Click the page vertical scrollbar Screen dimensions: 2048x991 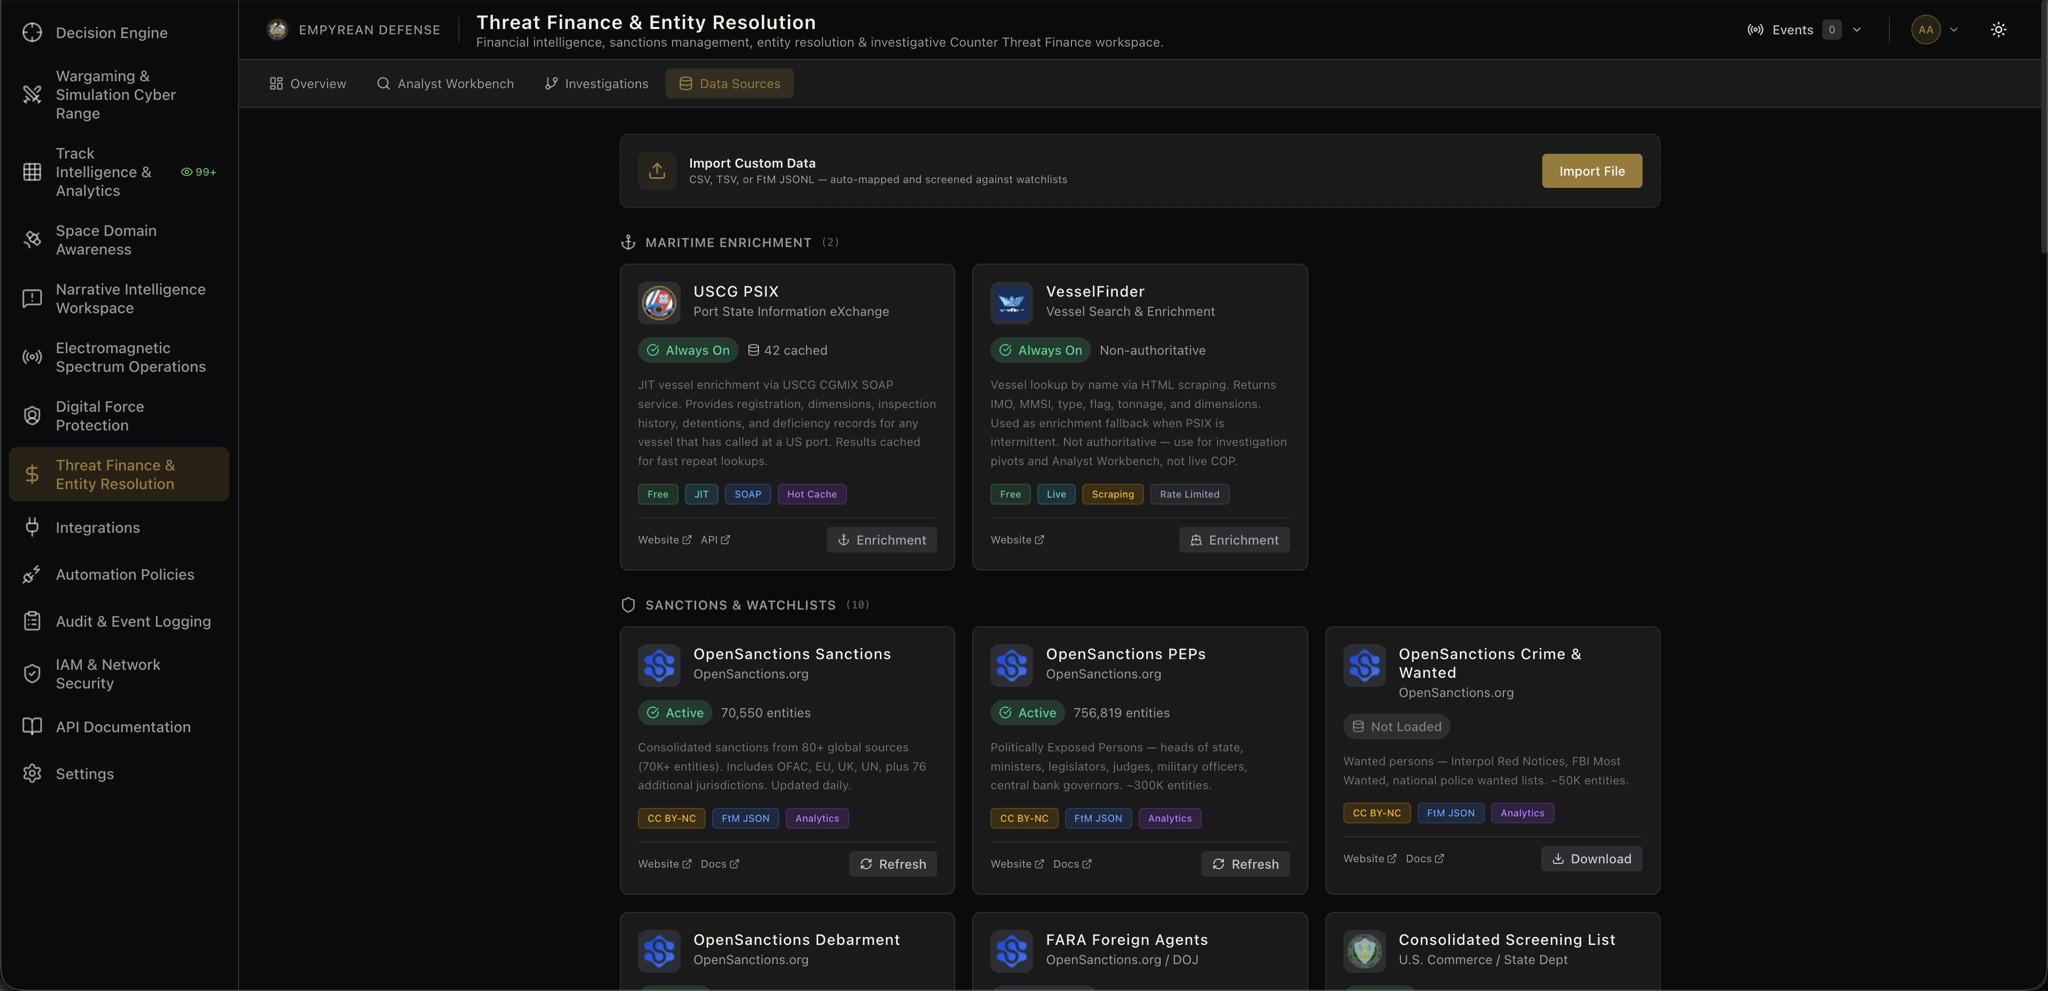[x=2043, y=125]
